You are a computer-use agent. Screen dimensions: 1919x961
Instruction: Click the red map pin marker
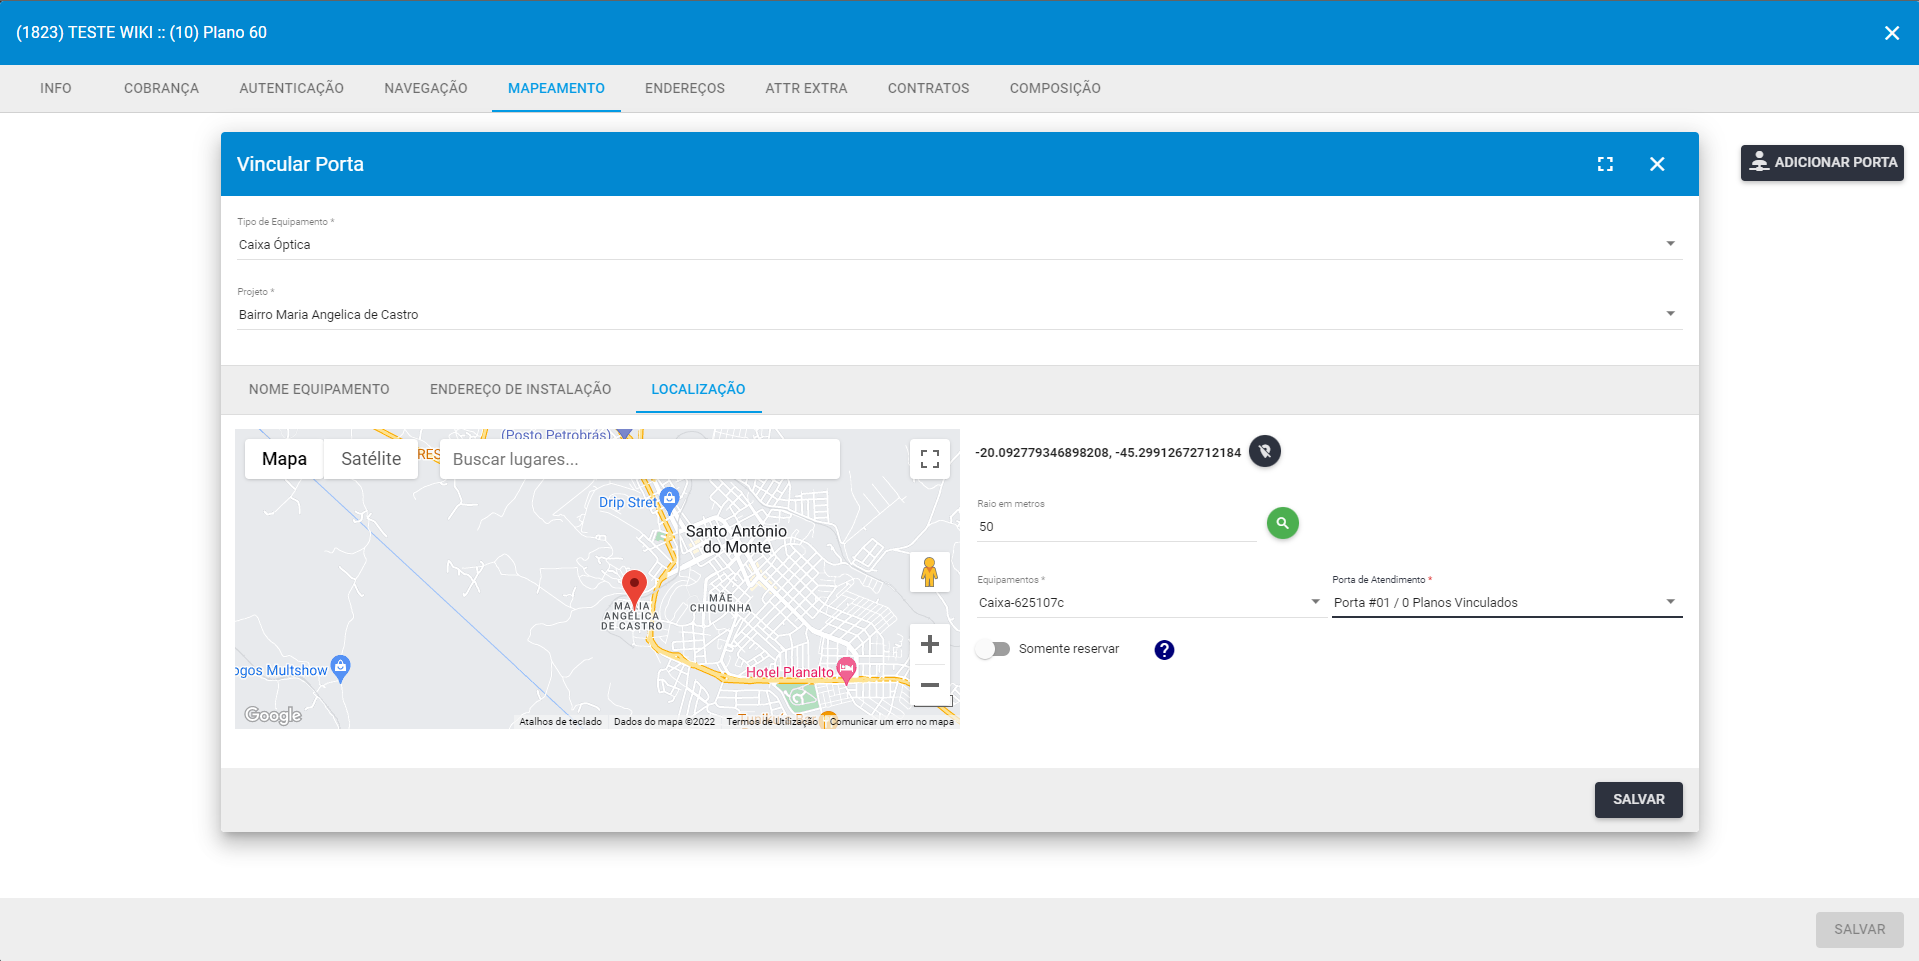click(634, 588)
